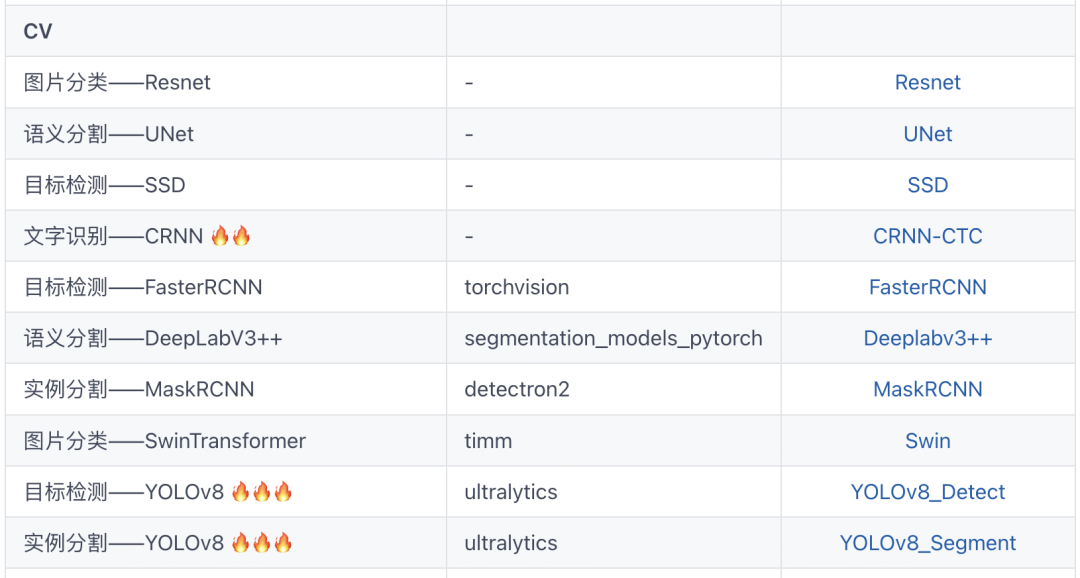This screenshot has width=1080, height=578.
Task: Click the SSD link
Action: point(927,185)
